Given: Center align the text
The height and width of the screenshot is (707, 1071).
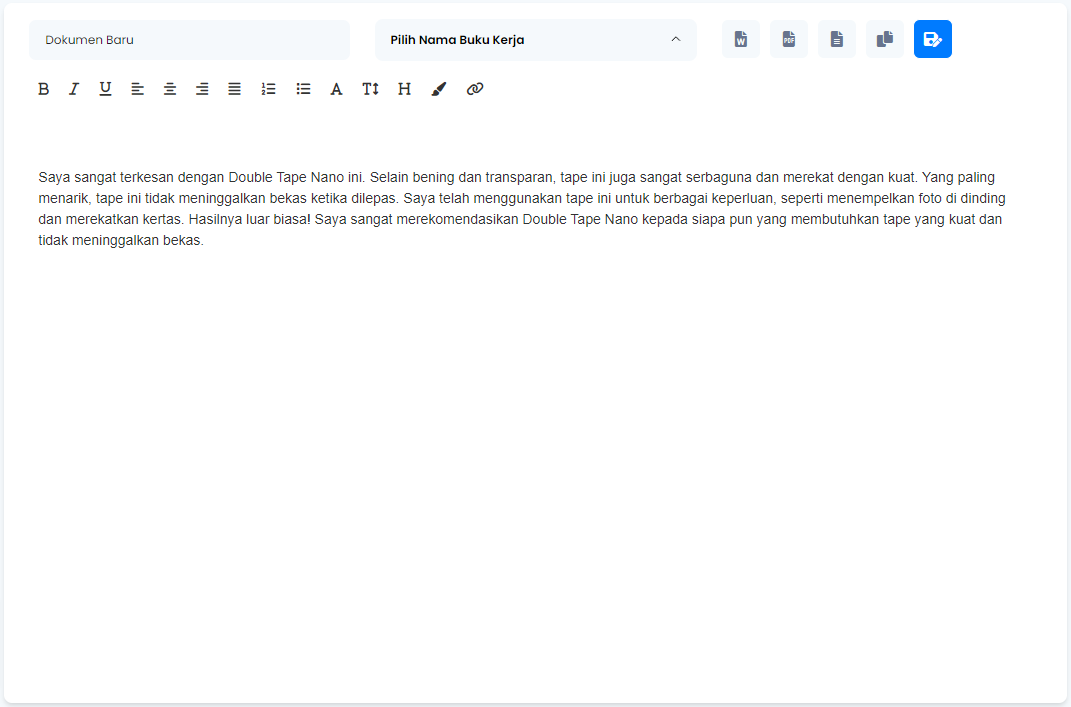Looking at the screenshot, I should pyautogui.click(x=169, y=89).
